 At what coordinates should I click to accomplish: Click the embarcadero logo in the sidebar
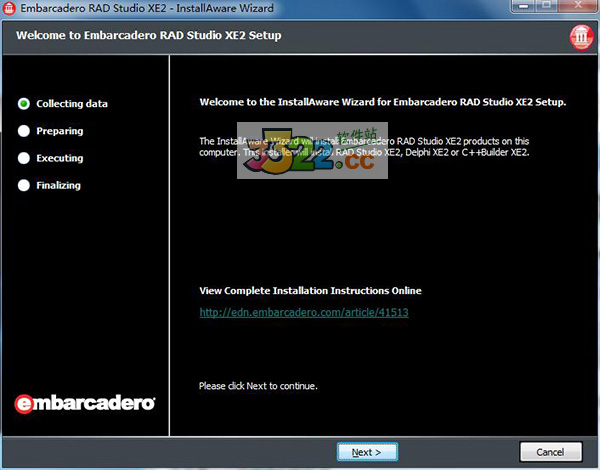click(x=85, y=403)
